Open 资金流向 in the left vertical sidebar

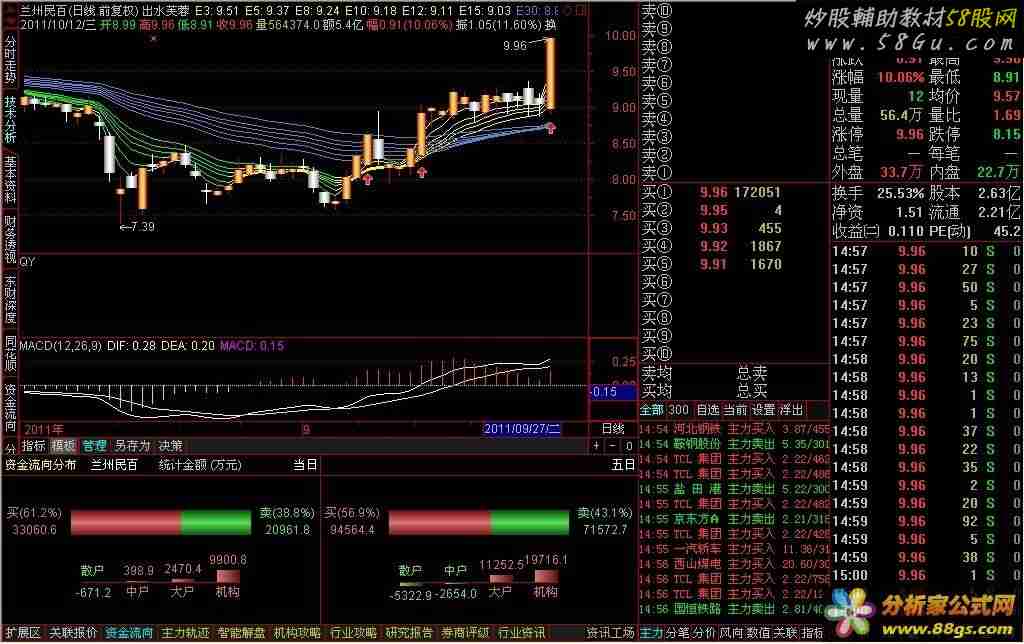coord(10,408)
